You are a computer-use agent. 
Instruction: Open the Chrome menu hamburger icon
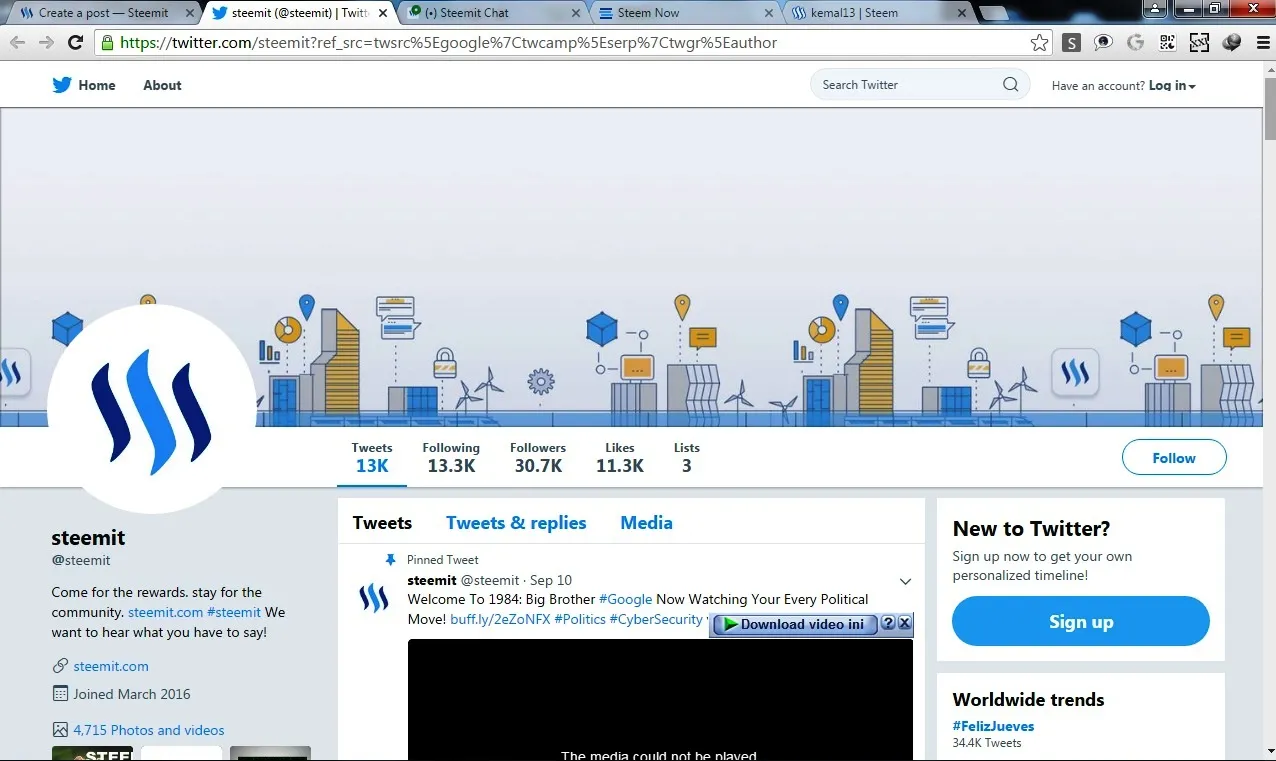tap(1263, 43)
